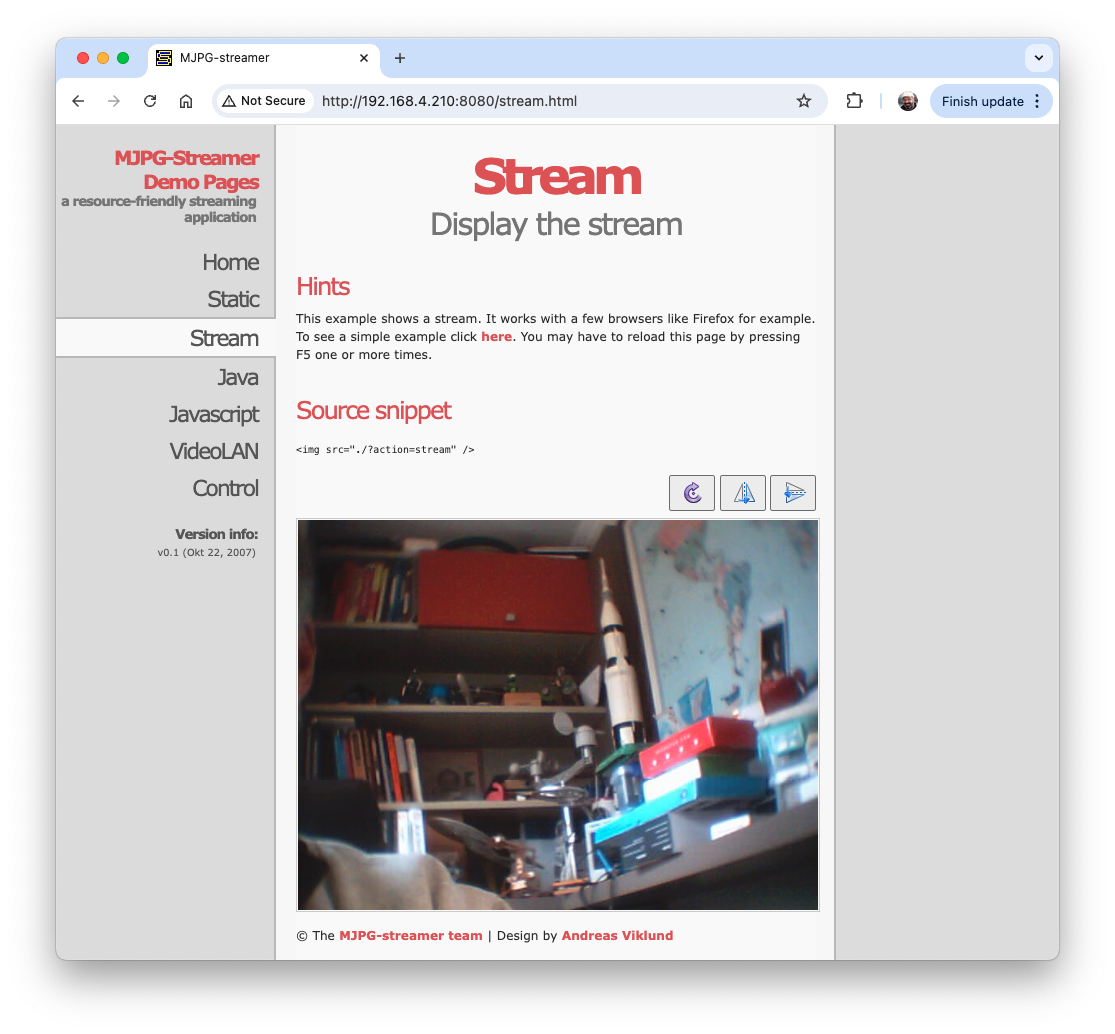Select the VideoLAN sidebar menu item
The height and width of the screenshot is (1034, 1115).
(x=213, y=451)
